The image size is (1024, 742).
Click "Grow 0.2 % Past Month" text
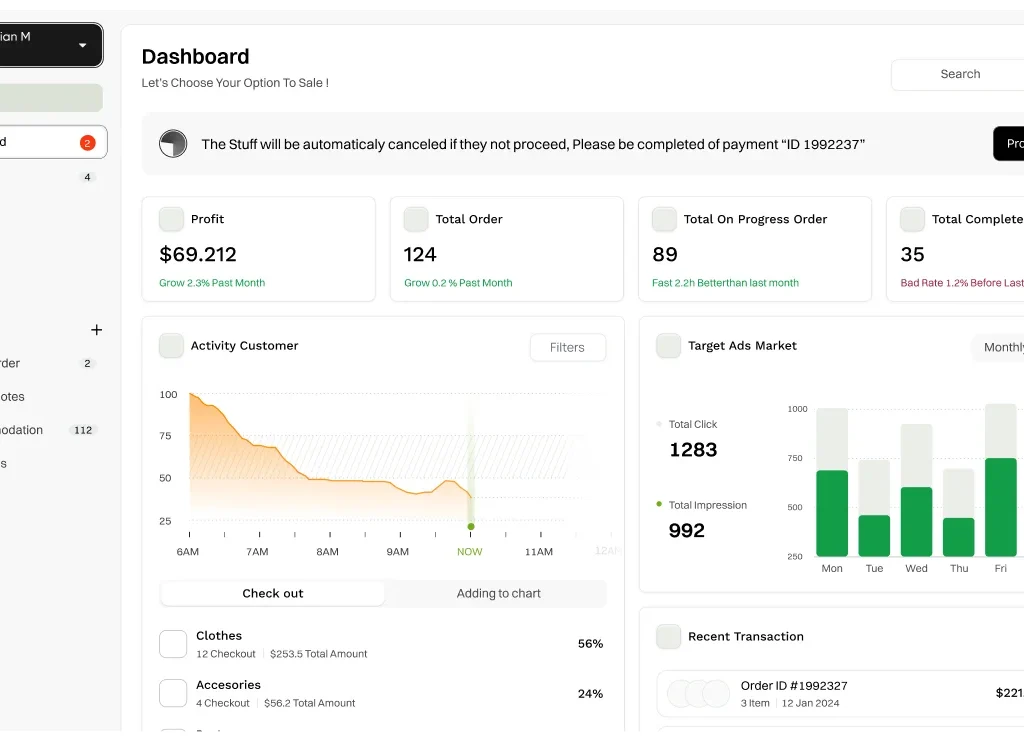458,283
